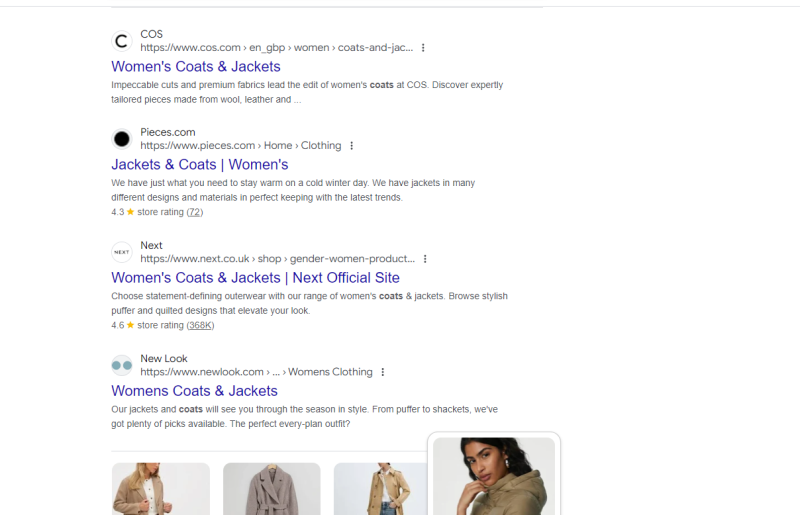The height and width of the screenshot is (515, 800).
Task: Click the next.co.uk URL breadcrumb
Action: (278, 259)
